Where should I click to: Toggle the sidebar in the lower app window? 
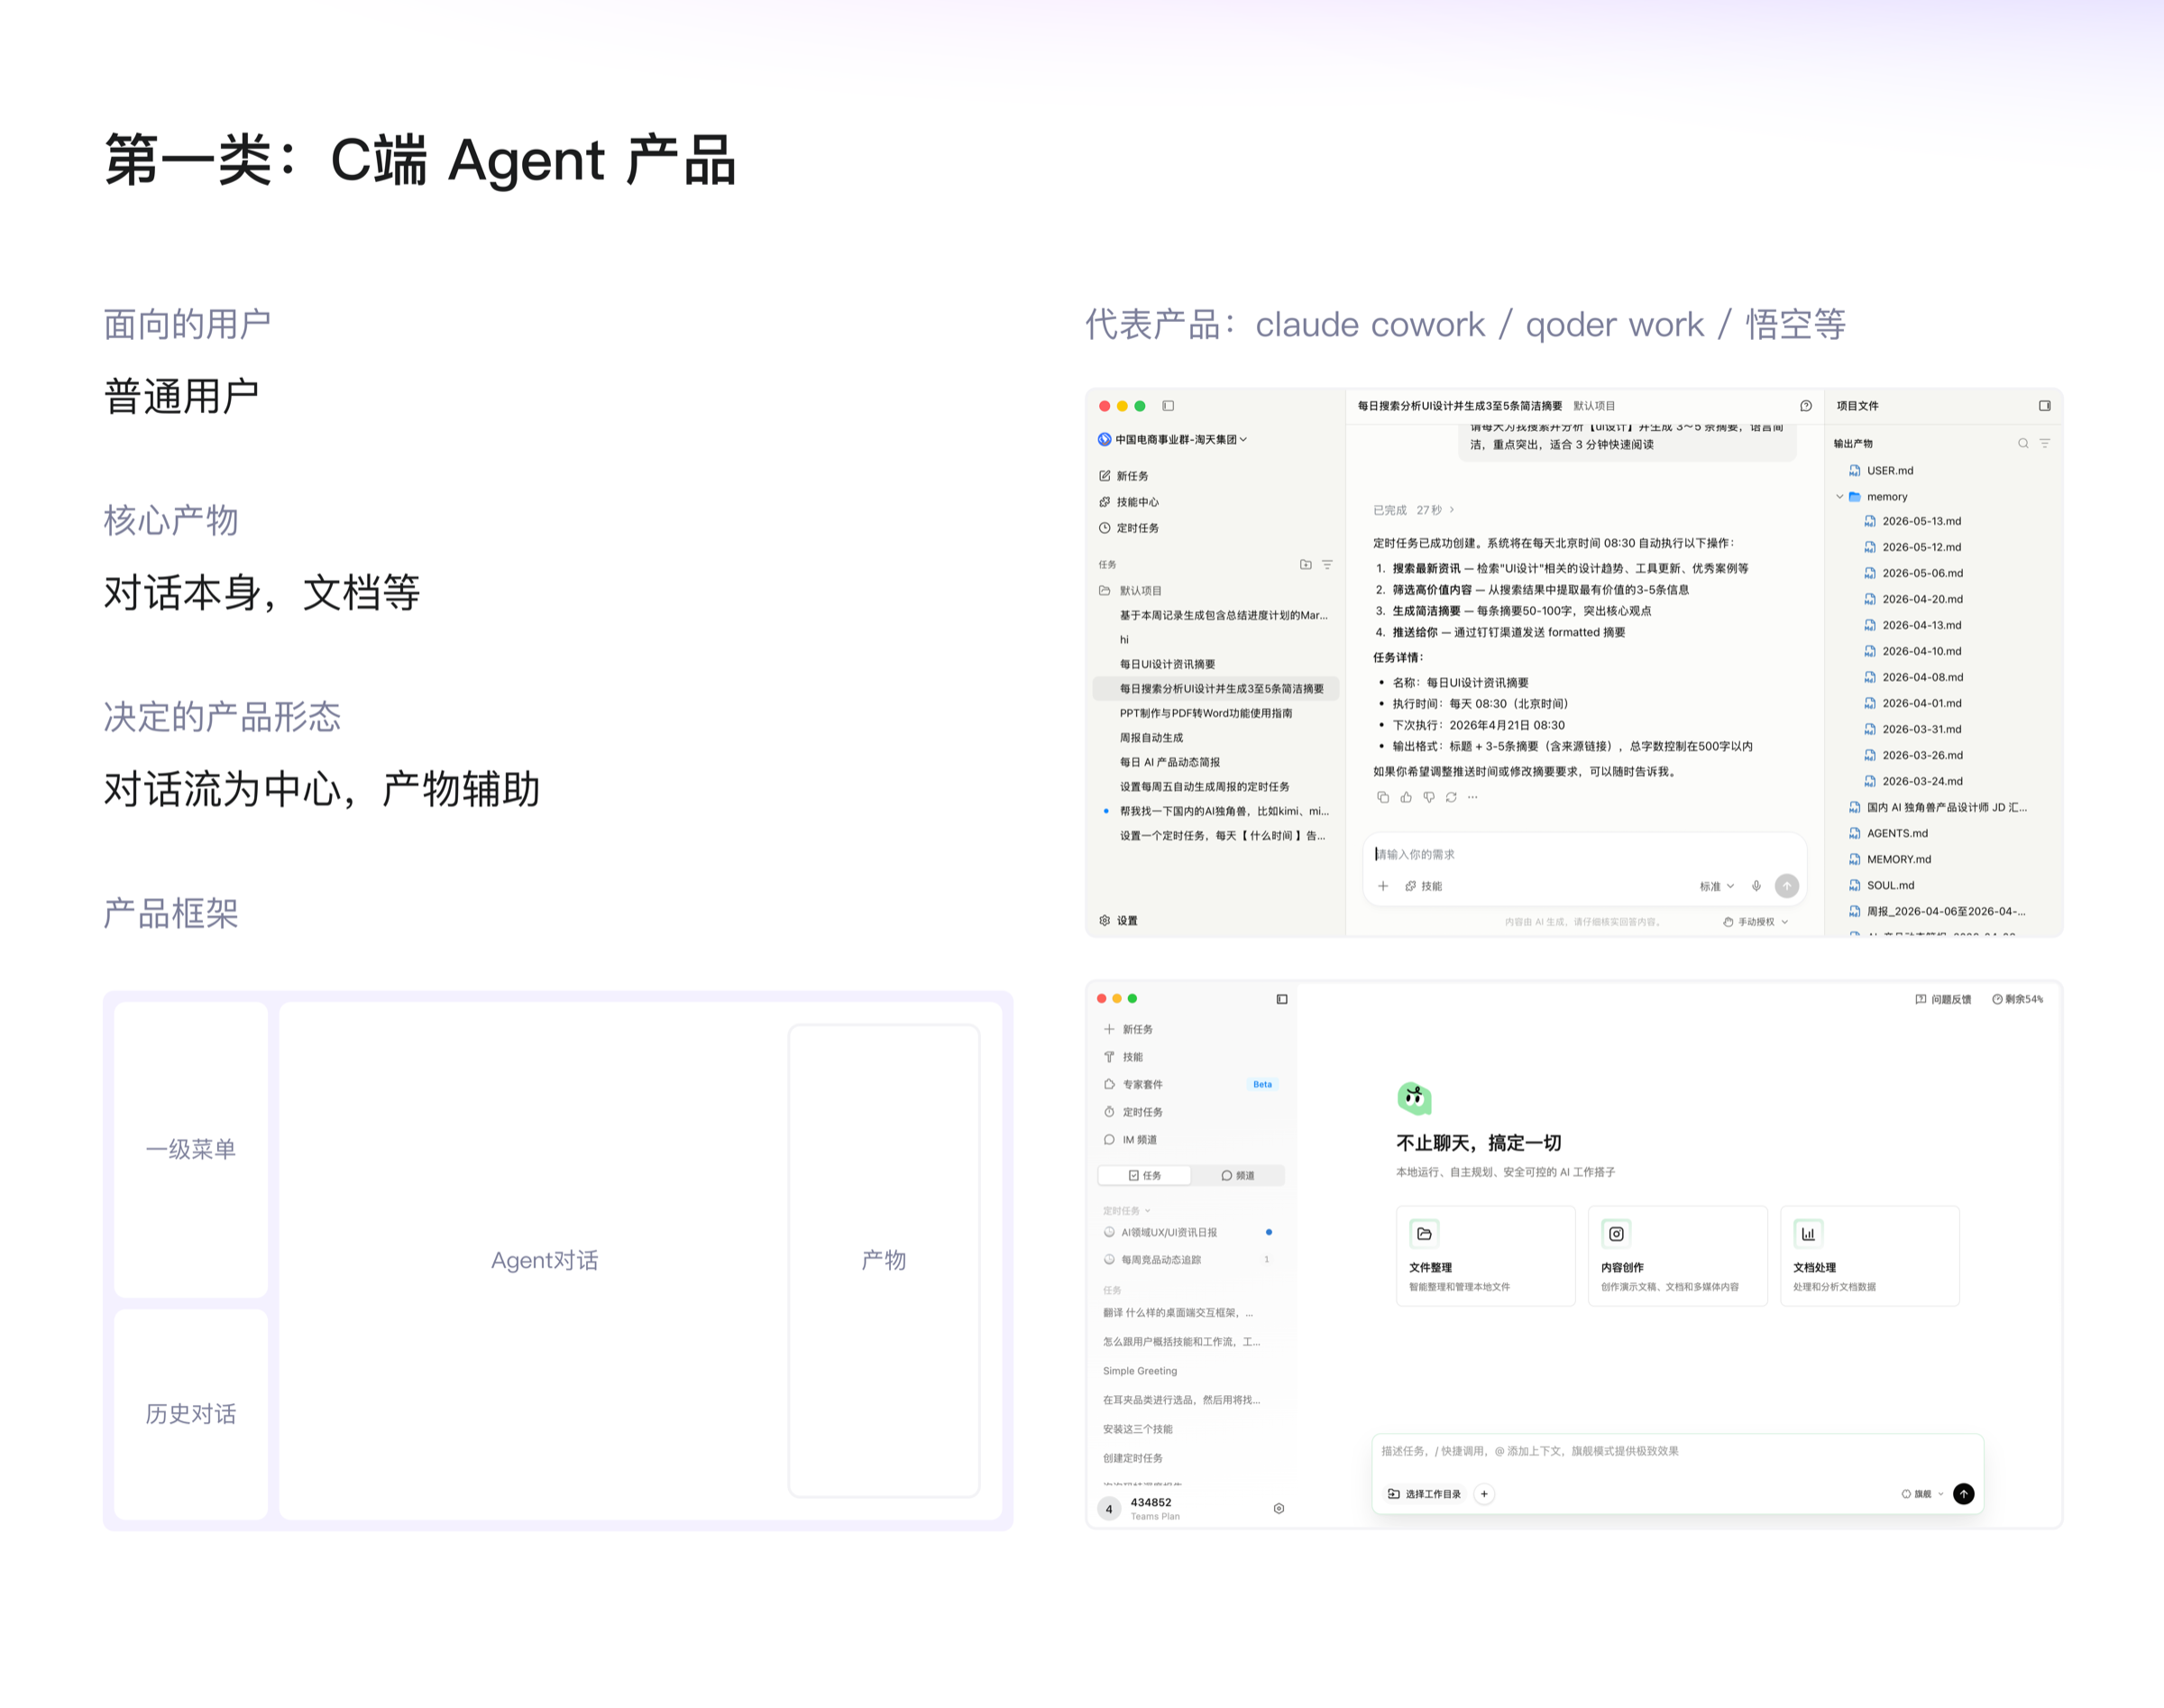[x=1282, y=999]
